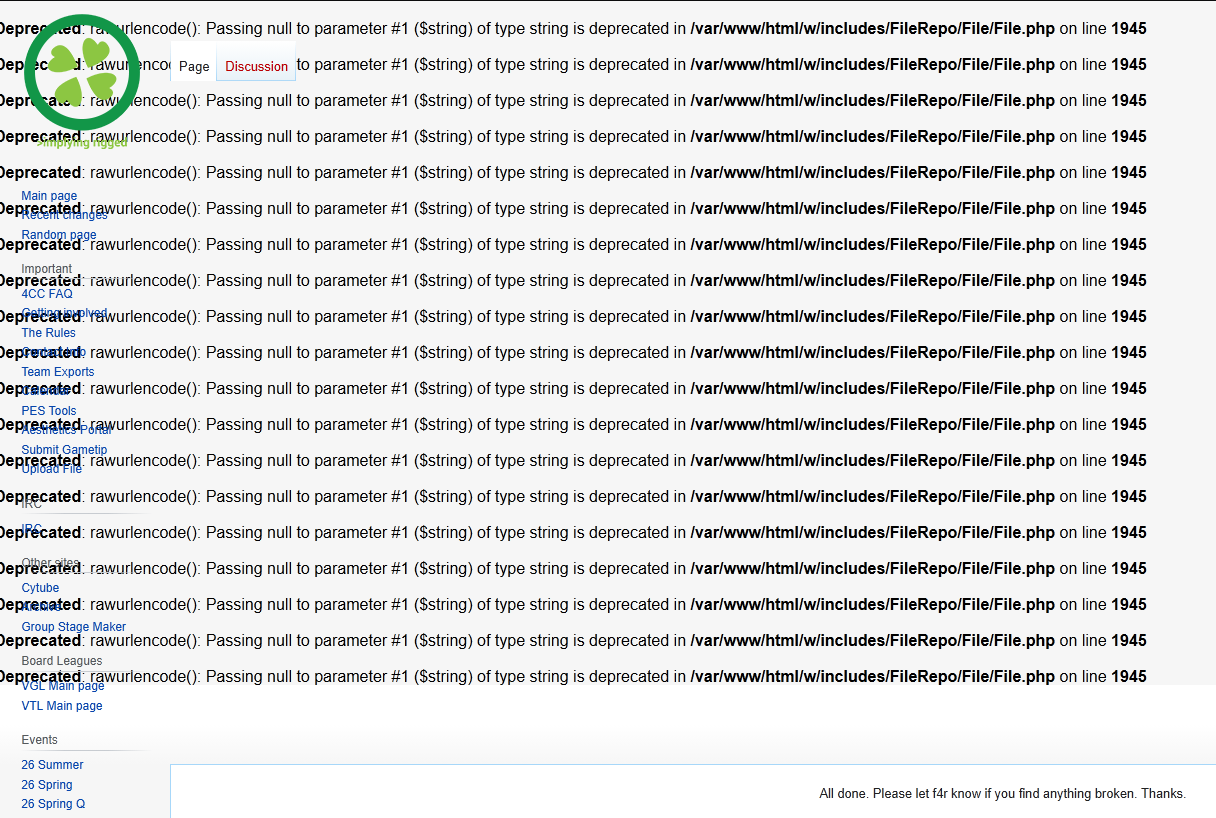Image resolution: width=1216 pixels, height=818 pixels.
Task: Open the 4CC FAQ link
Action: pos(47,294)
